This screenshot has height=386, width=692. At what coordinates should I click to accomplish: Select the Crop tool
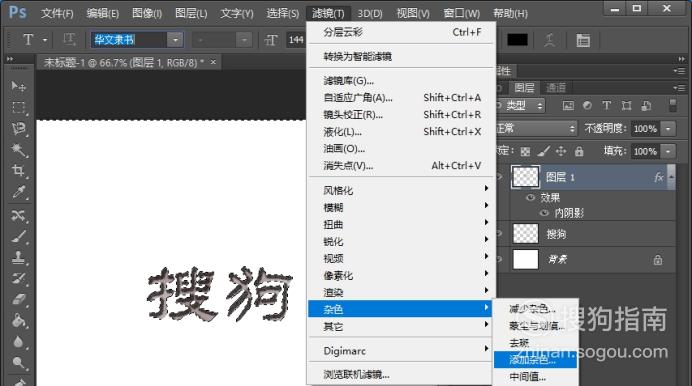(18, 171)
